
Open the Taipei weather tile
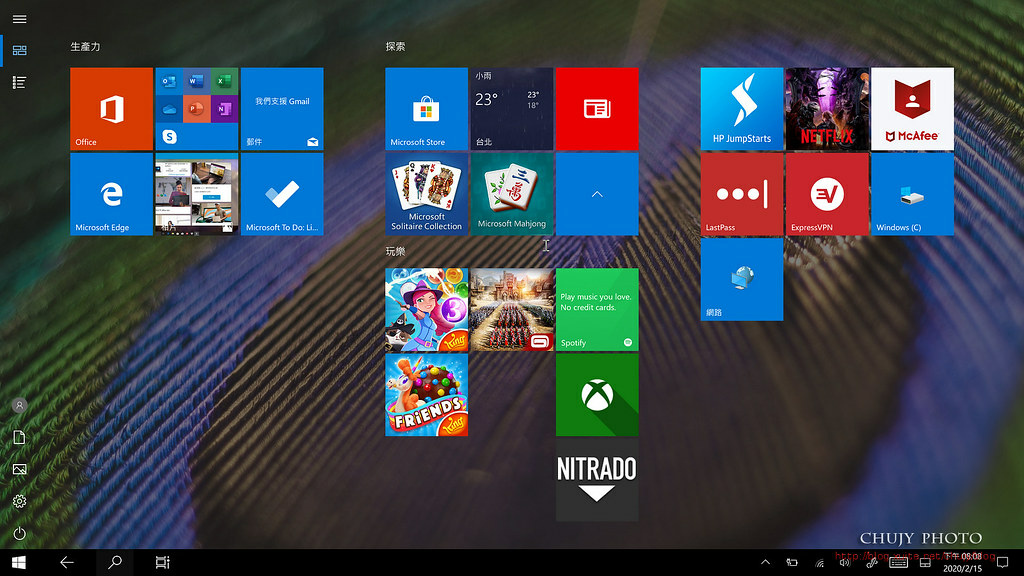512,109
